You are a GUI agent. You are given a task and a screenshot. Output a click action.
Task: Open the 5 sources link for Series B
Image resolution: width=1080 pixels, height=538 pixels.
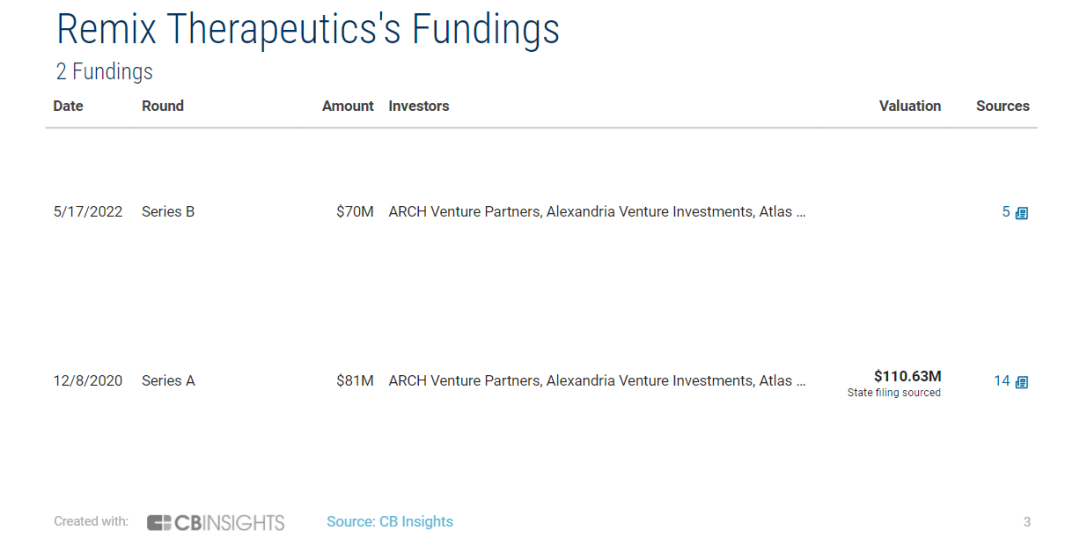1006,212
